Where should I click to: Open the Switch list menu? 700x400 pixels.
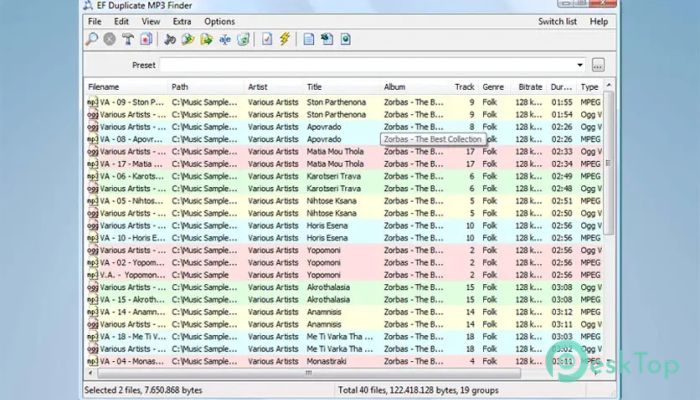coord(557,21)
